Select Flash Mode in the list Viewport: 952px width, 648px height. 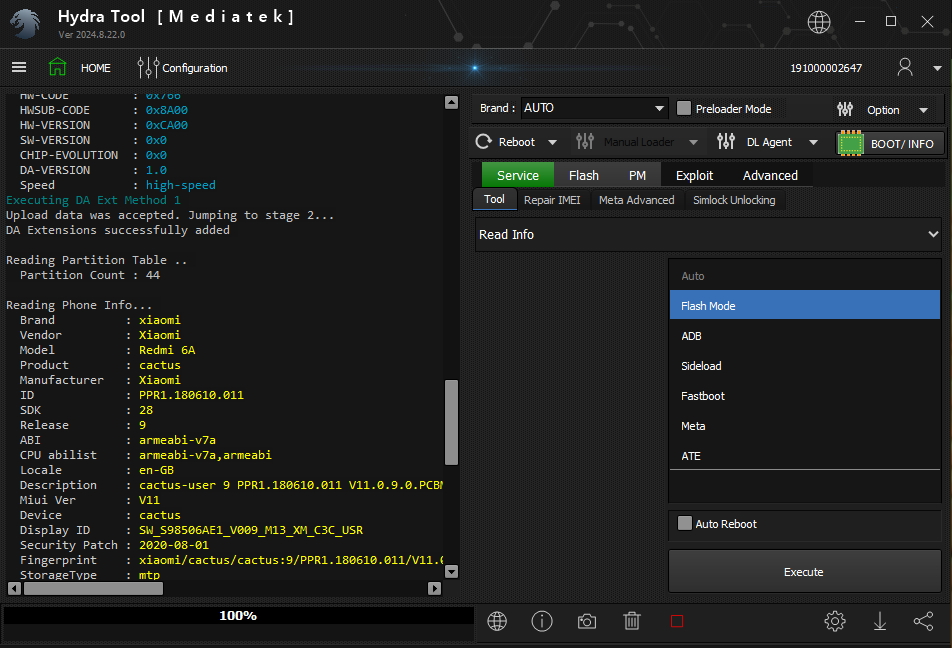click(x=804, y=305)
